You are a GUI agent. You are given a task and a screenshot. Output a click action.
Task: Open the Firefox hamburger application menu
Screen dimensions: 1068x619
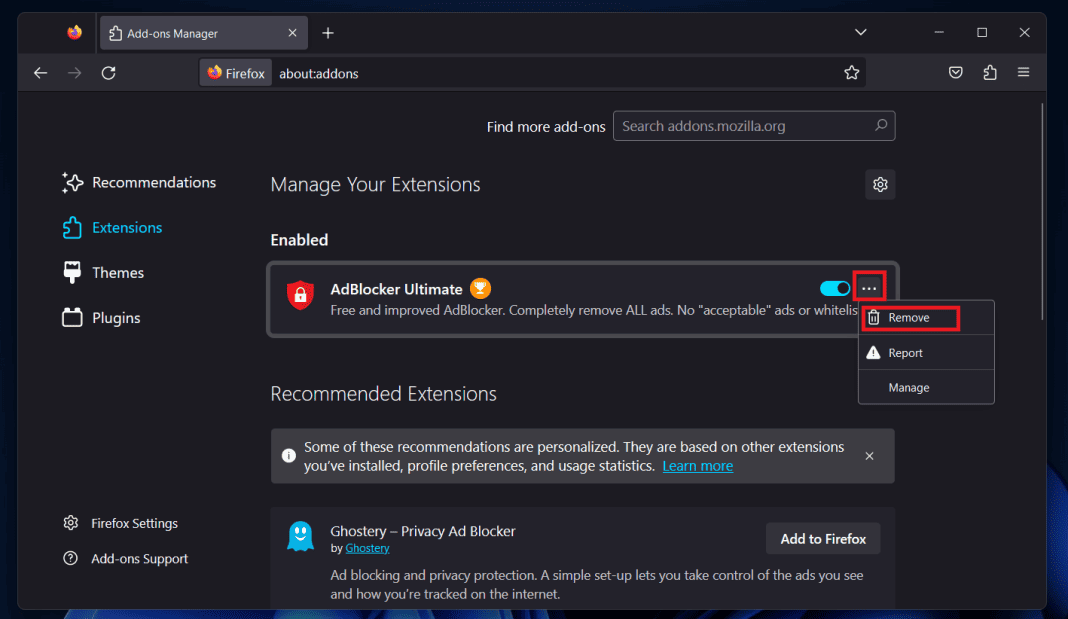[1023, 73]
